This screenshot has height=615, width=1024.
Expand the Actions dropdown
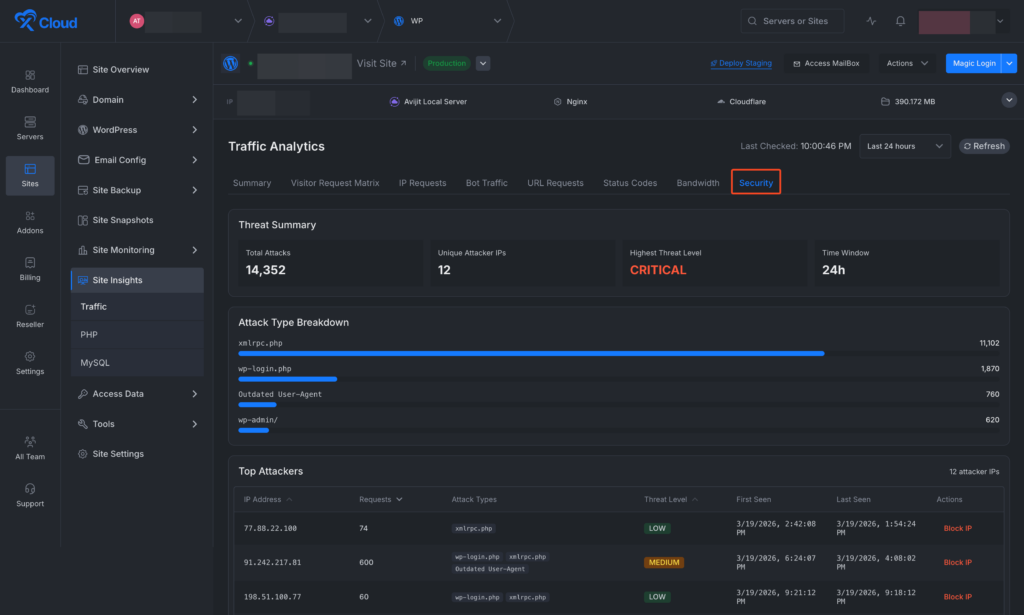(x=908, y=63)
